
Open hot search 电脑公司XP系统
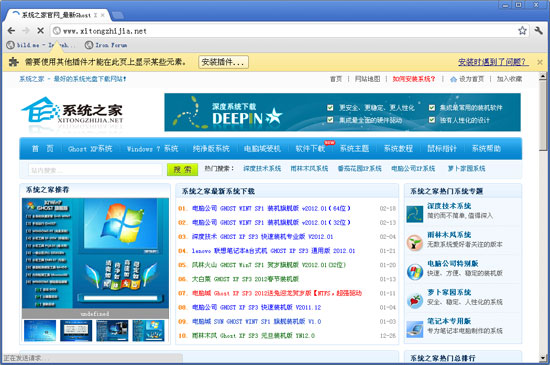pyautogui.click(x=413, y=169)
